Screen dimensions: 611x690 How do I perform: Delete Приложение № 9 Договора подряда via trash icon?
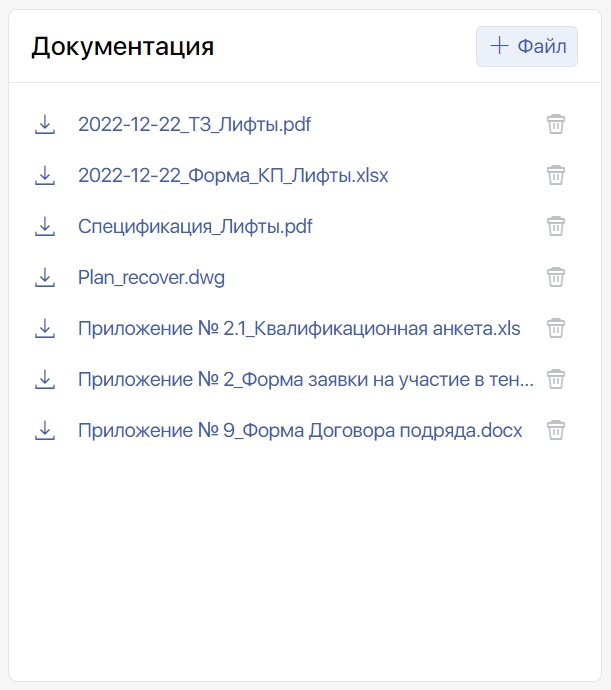click(x=556, y=430)
